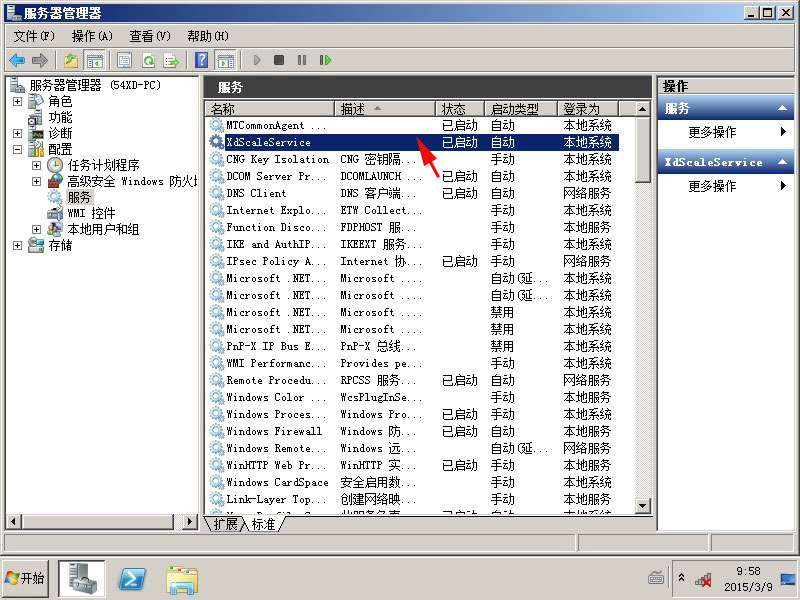Expand the 角色 tree node

point(18,102)
